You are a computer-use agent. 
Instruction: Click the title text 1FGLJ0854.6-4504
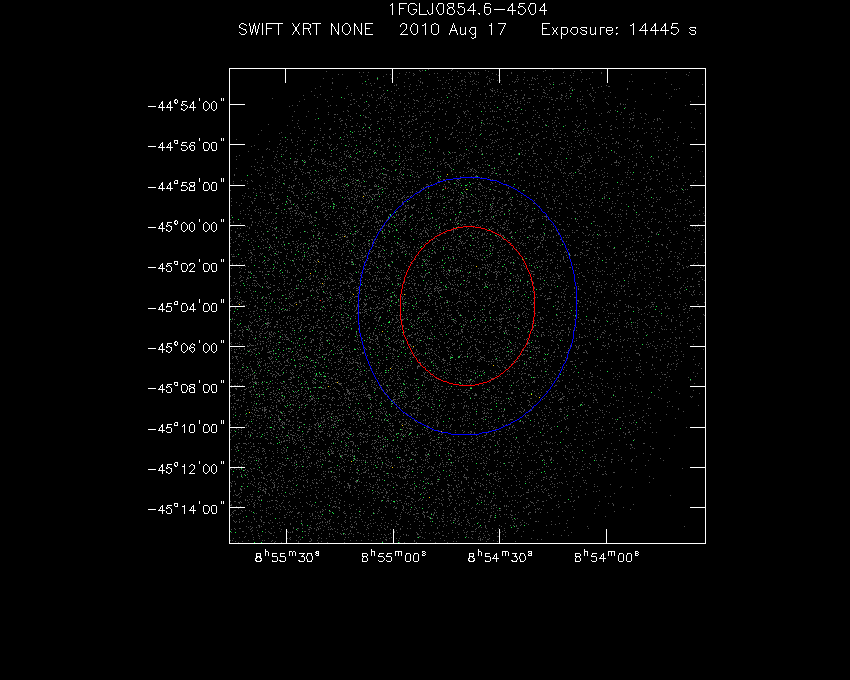click(x=468, y=10)
